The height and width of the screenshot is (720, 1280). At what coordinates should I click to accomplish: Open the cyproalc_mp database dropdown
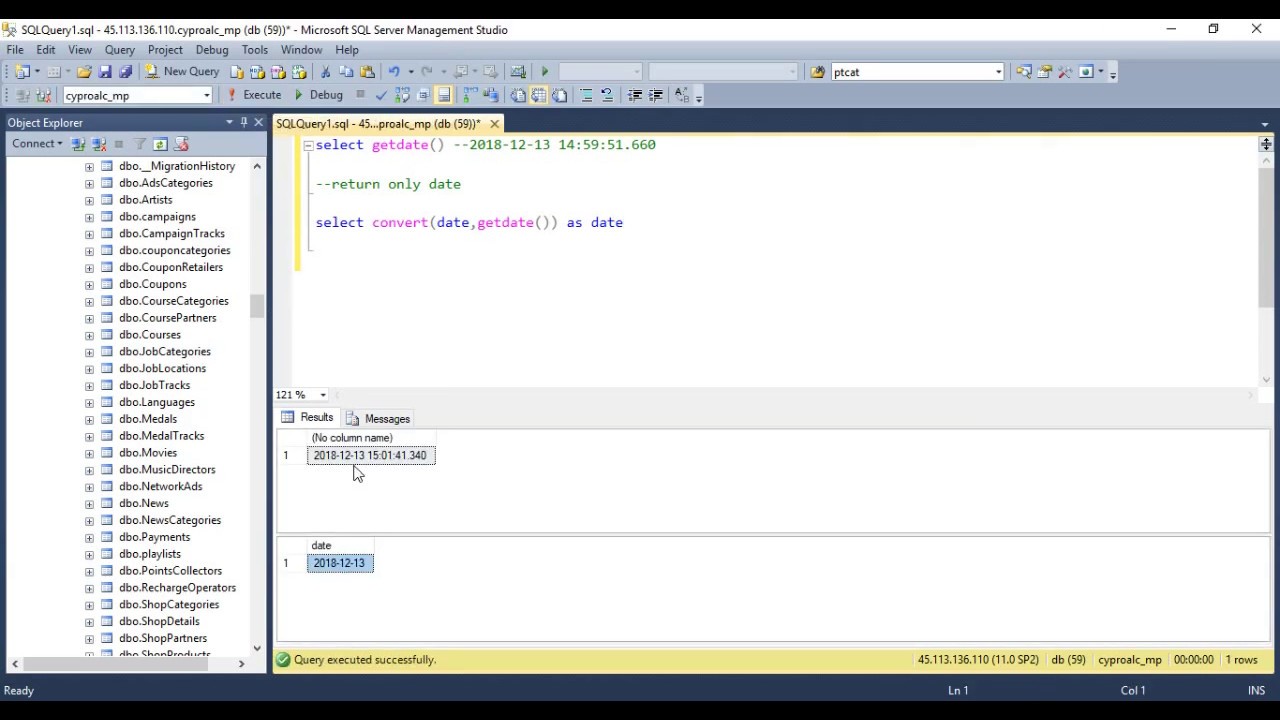click(x=207, y=96)
